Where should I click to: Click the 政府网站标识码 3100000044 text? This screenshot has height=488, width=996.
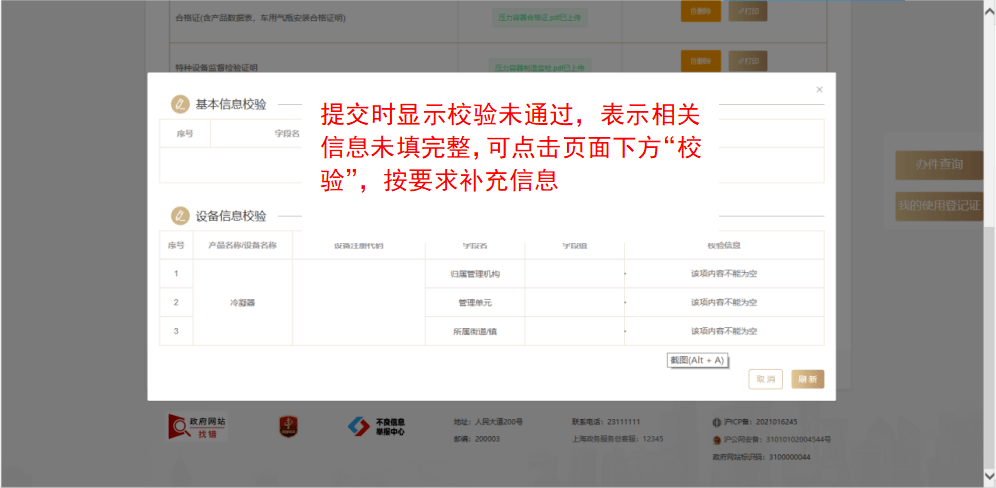[760, 456]
